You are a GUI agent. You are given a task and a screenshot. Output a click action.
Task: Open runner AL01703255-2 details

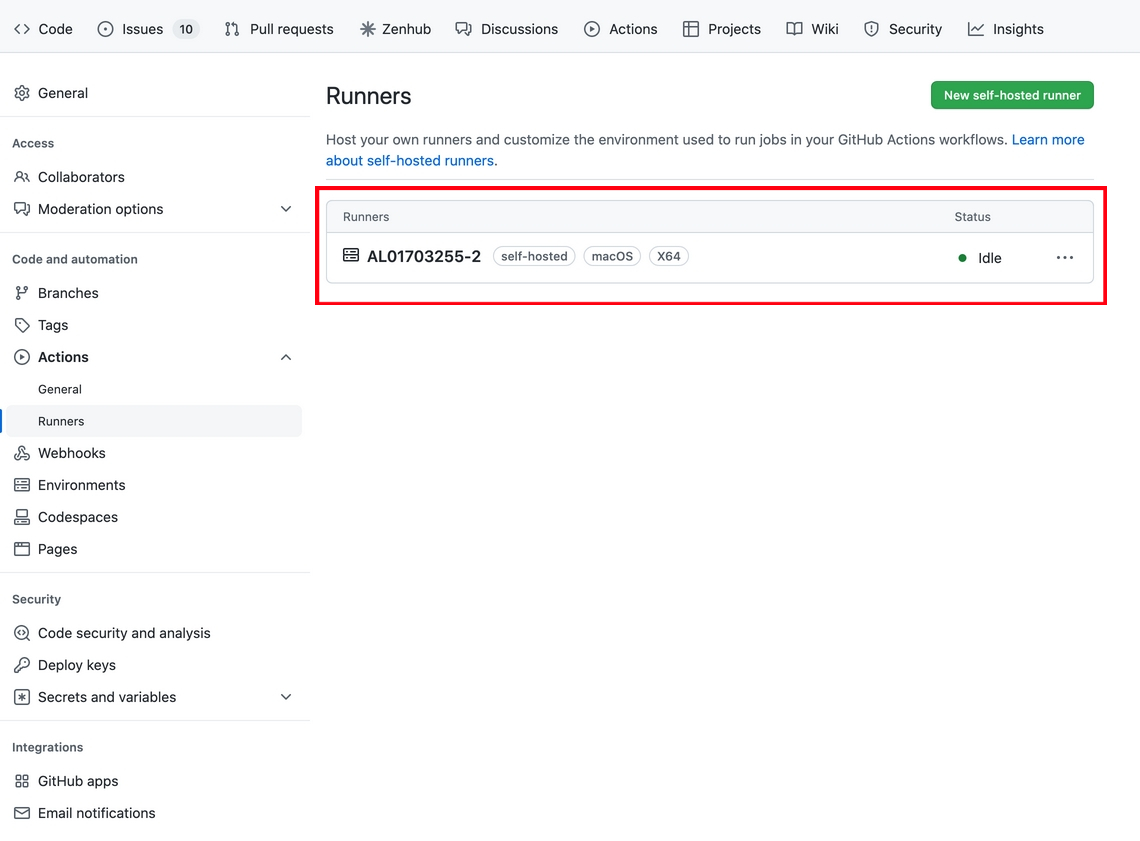pyautogui.click(x=424, y=257)
